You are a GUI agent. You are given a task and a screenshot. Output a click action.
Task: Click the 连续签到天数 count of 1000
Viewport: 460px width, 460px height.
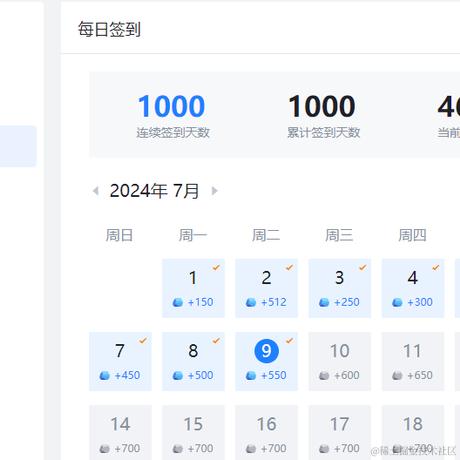click(x=171, y=106)
